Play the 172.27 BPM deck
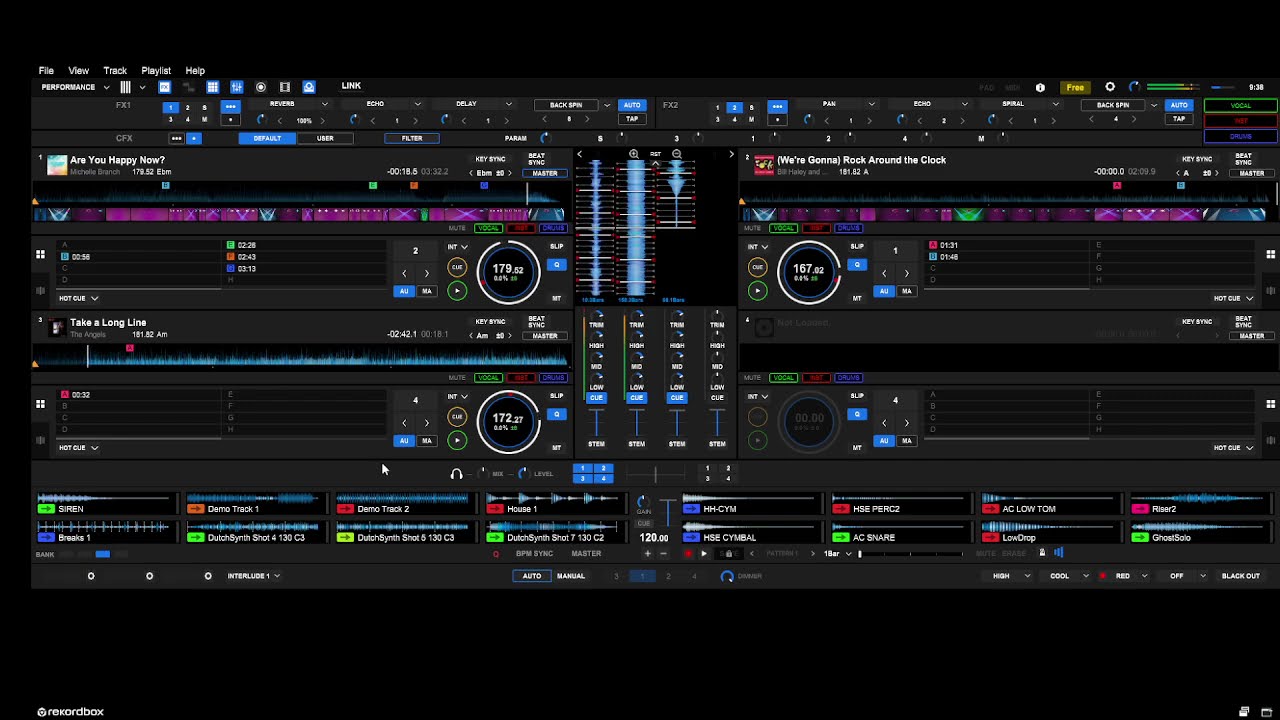 457,440
